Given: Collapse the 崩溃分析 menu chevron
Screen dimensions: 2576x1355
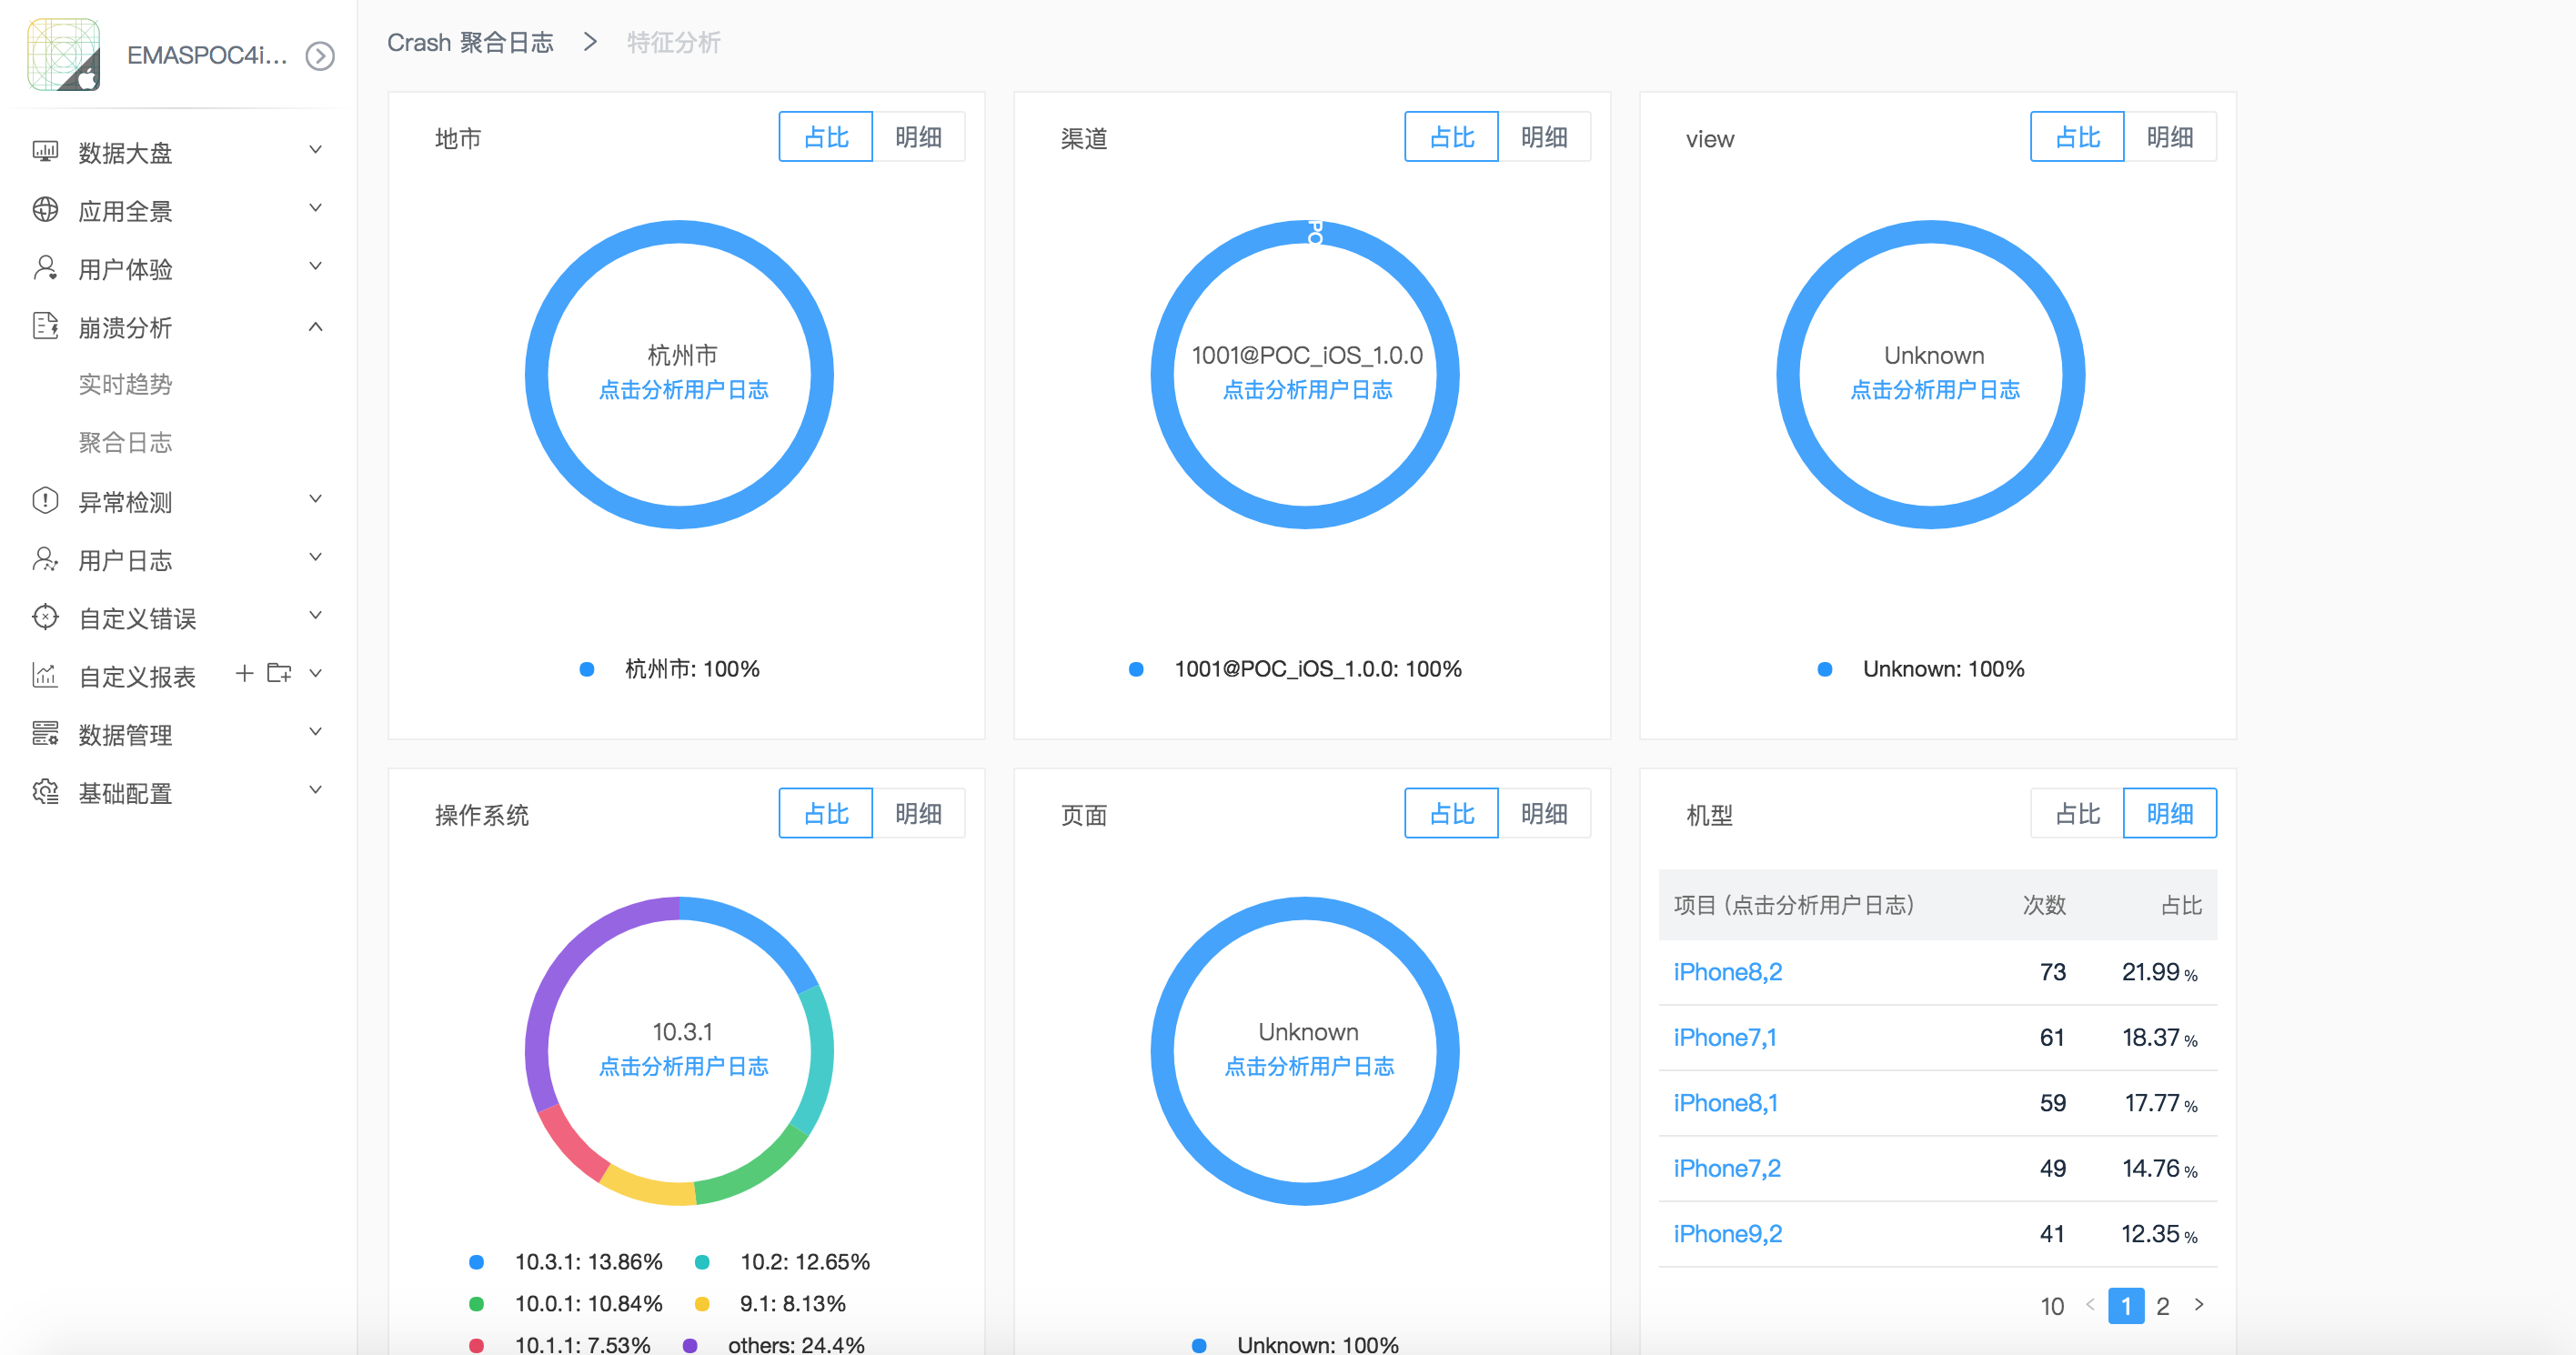Looking at the screenshot, I should [x=315, y=326].
